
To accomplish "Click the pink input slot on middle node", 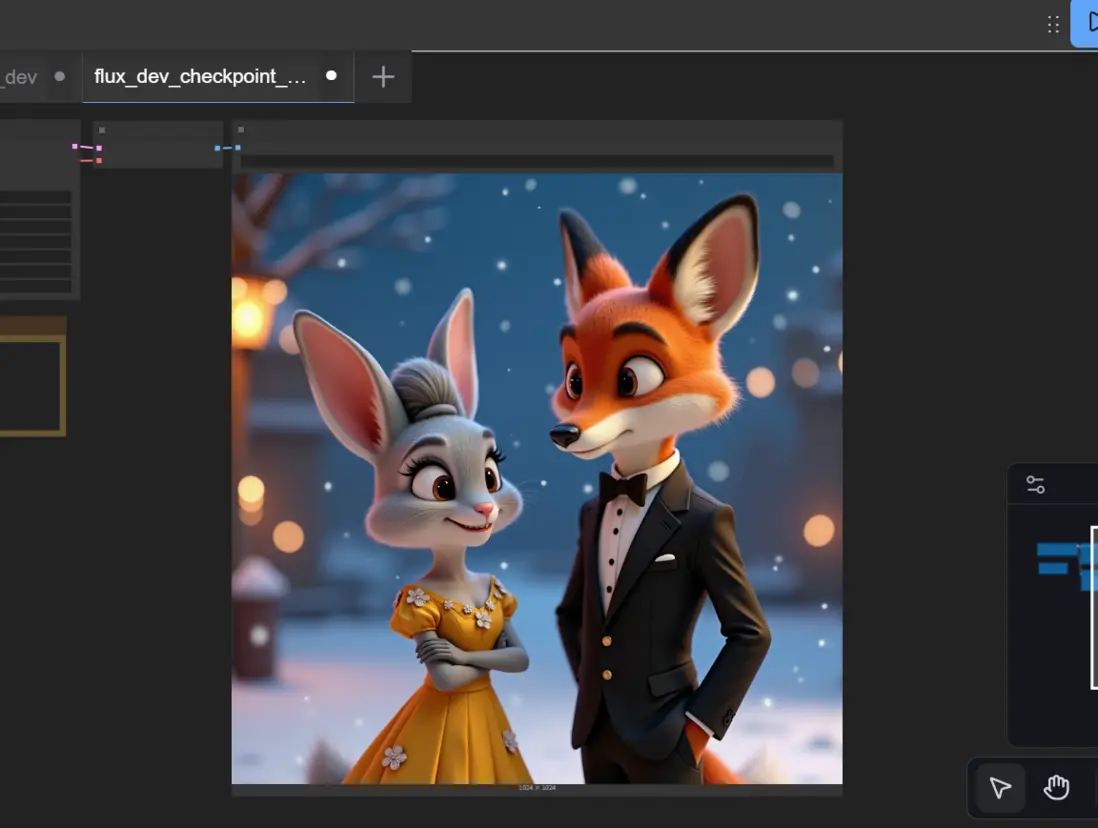I will [99, 148].
